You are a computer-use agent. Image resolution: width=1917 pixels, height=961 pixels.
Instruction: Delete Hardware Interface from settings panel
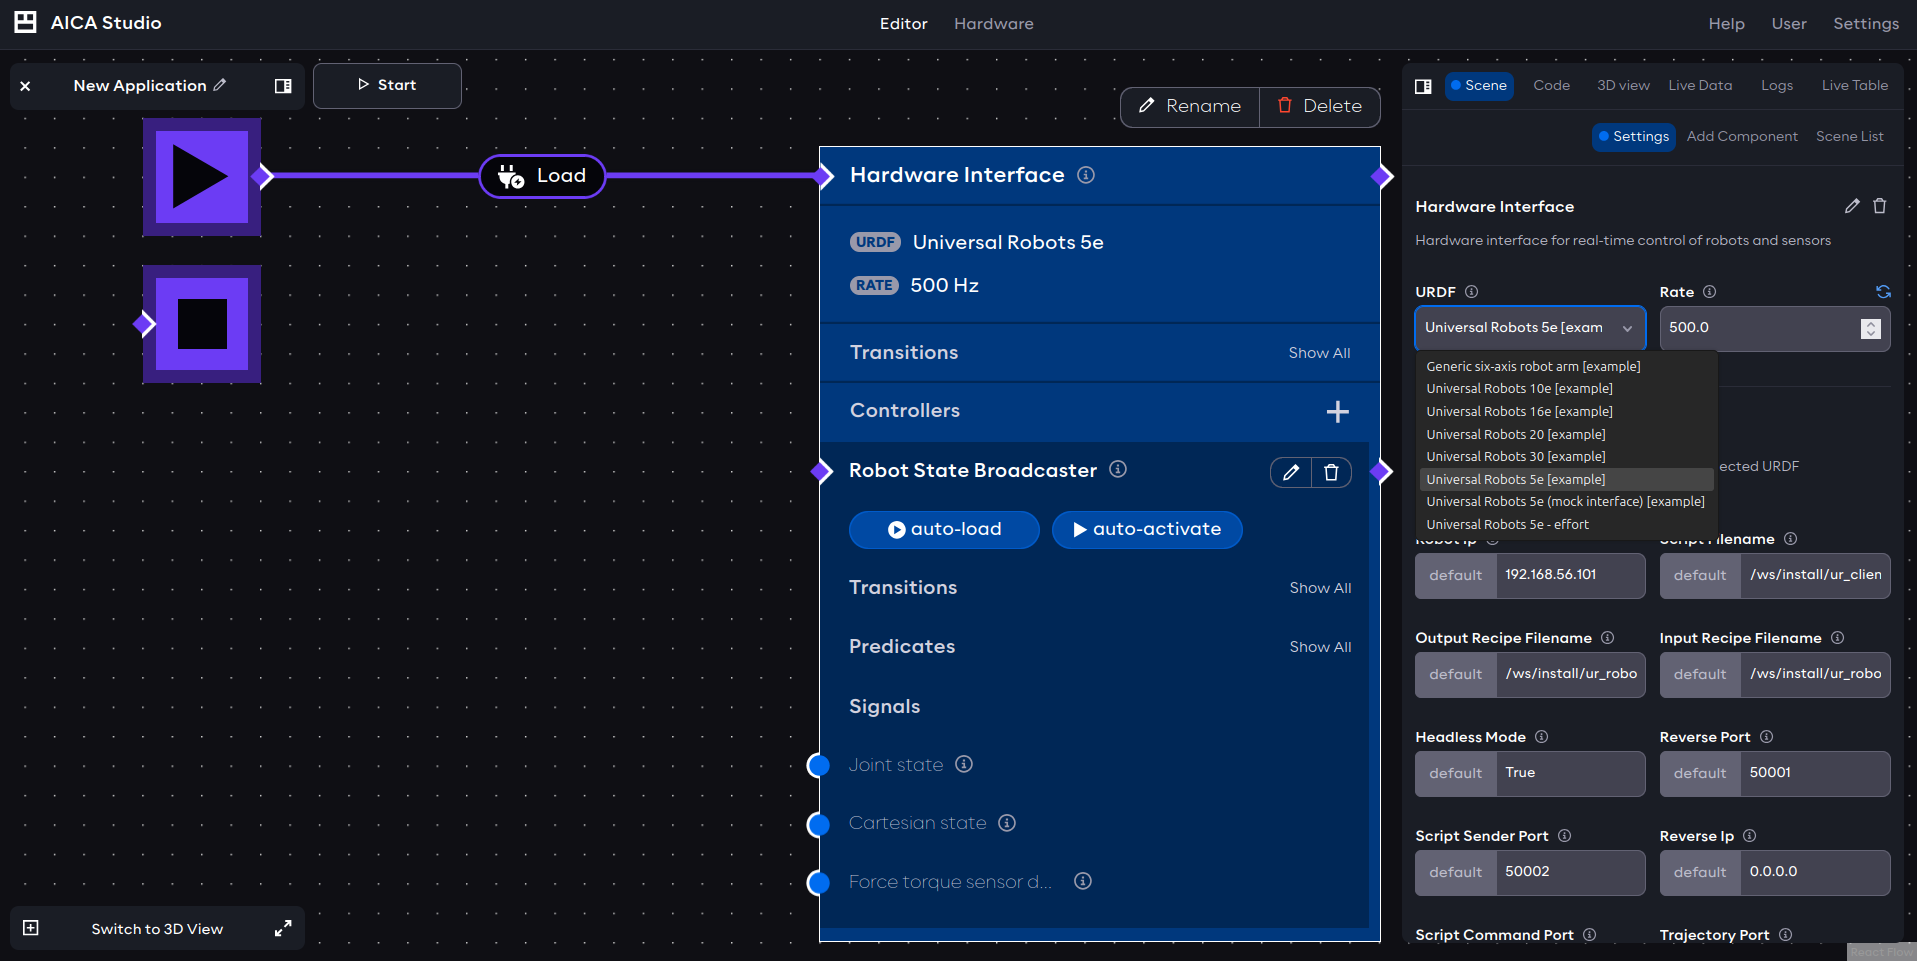[1880, 206]
